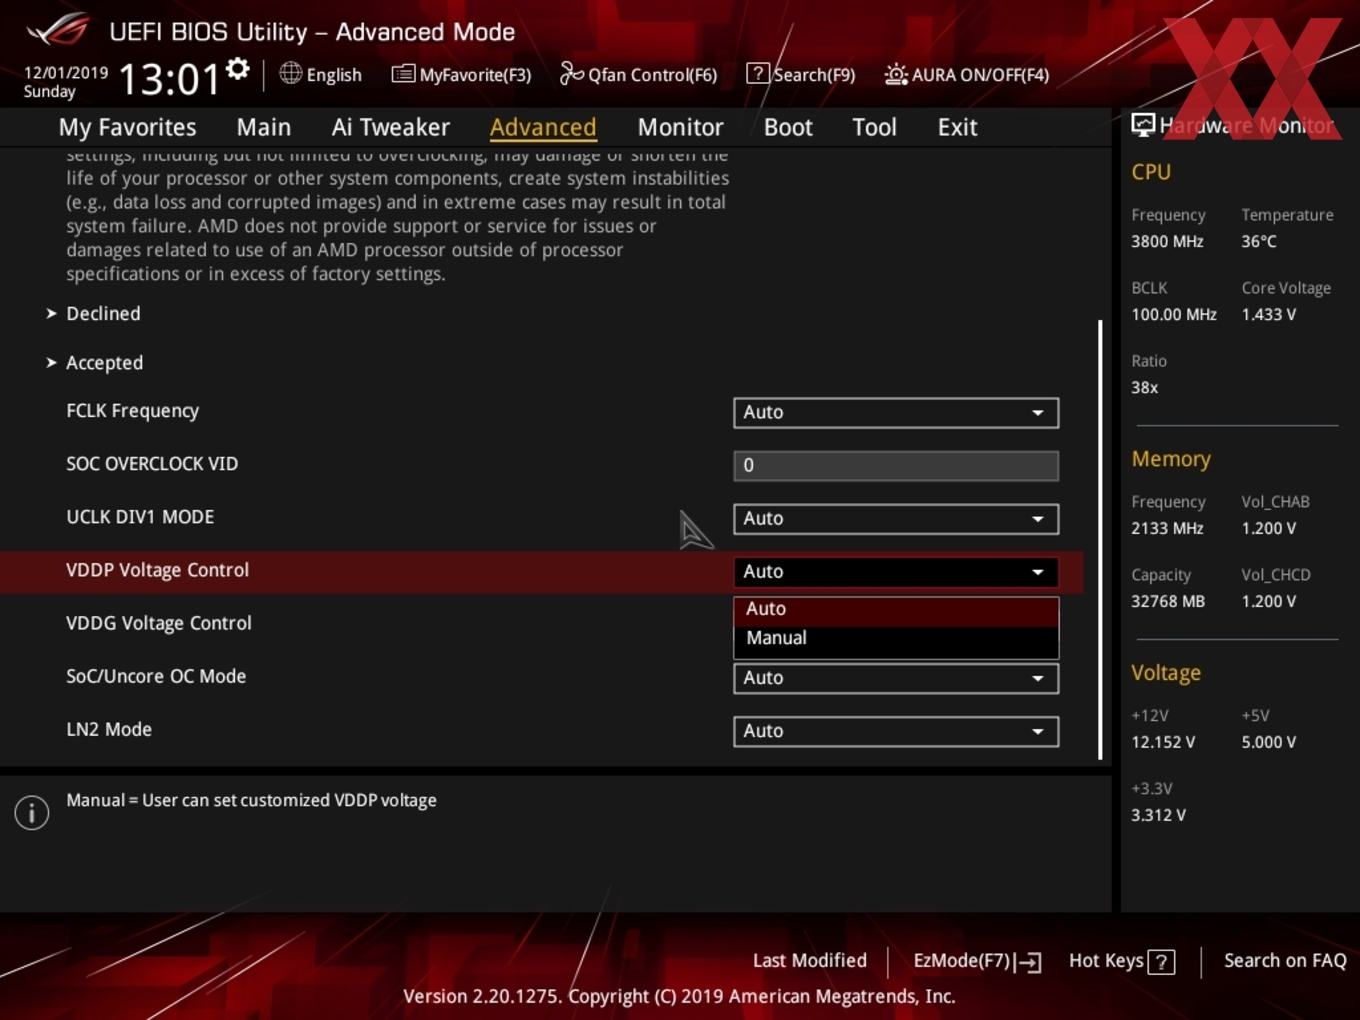Open Search on FAQ link
1360x1020 pixels.
coord(1285,960)
